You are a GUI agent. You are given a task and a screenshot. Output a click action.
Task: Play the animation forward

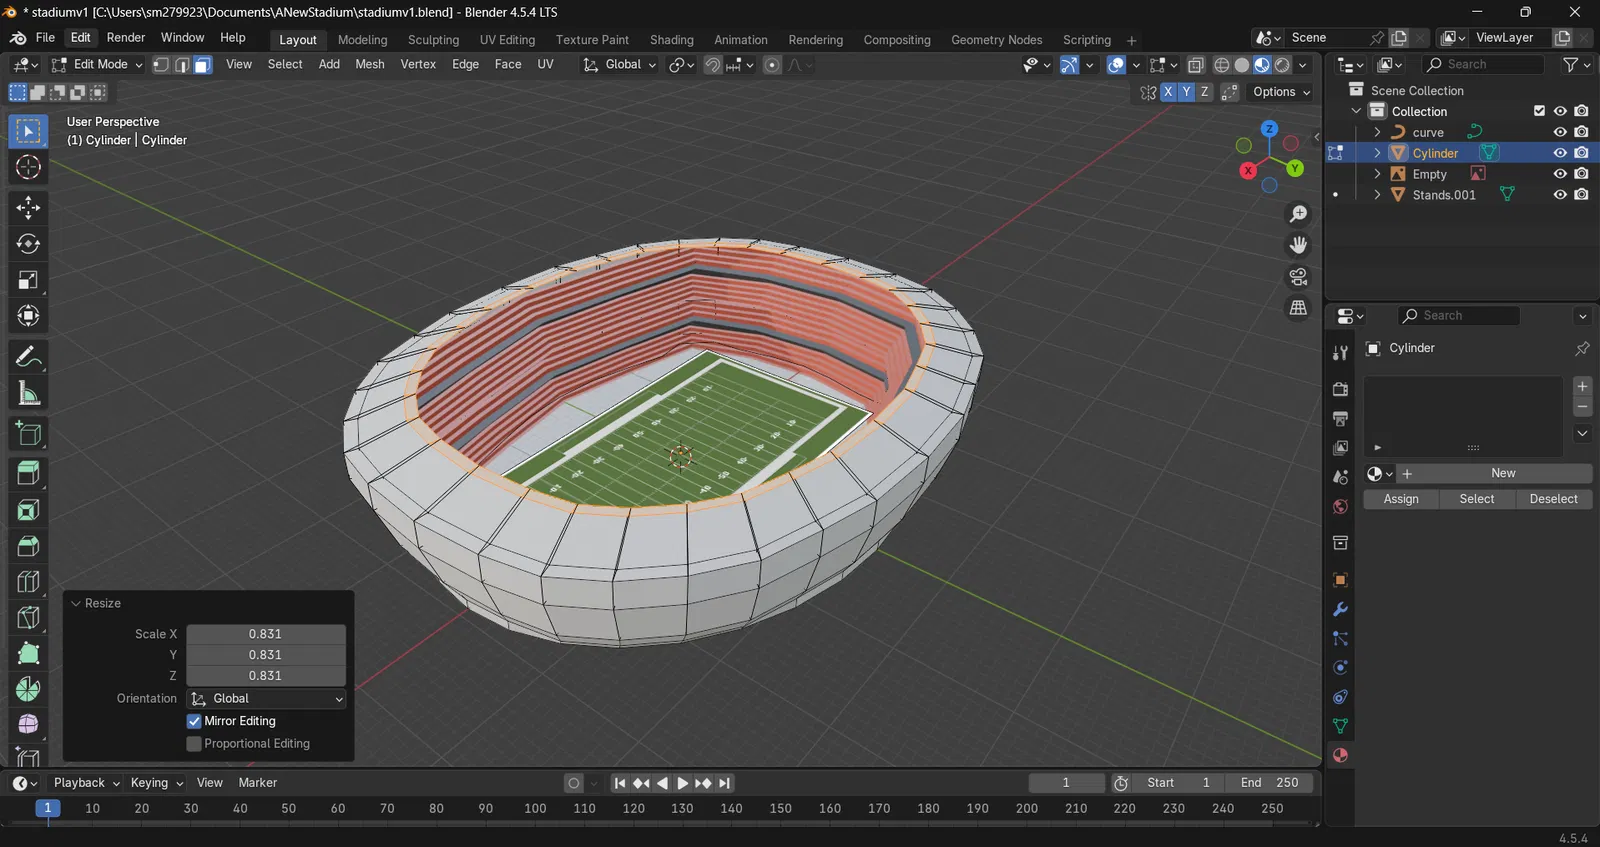pyautogui.click(x=682, y=783)
